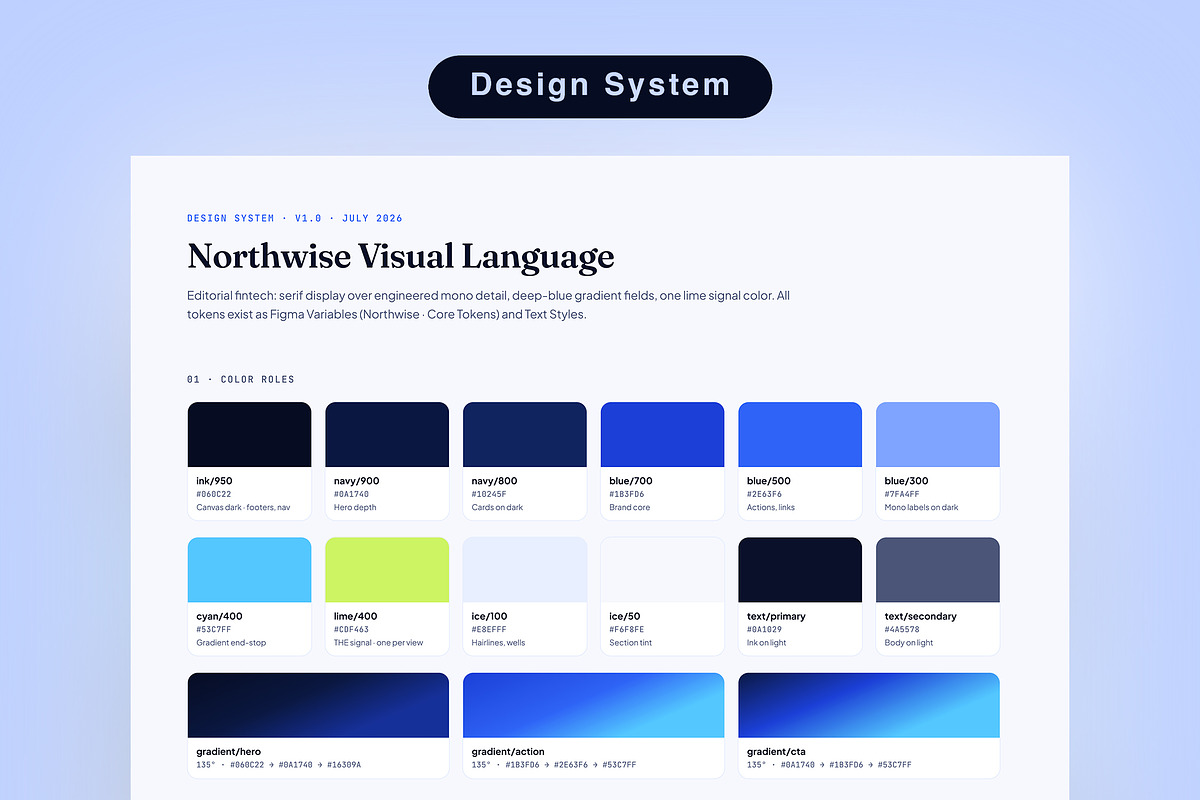Click the 'Hairlines, wells' description
The width and height of the screenshot is (1200, 800).
[498, 642]
